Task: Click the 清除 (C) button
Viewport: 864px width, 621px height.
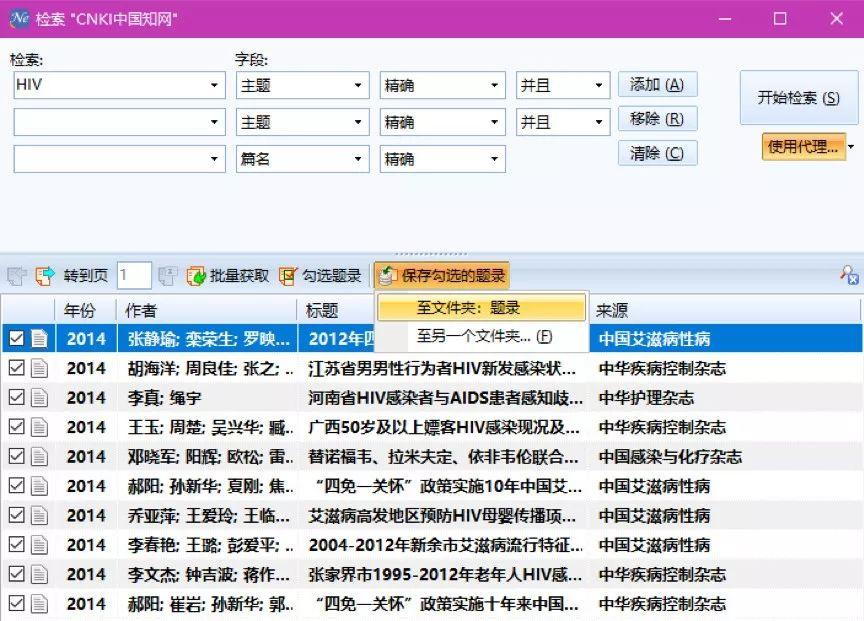Action: (657, 153)
